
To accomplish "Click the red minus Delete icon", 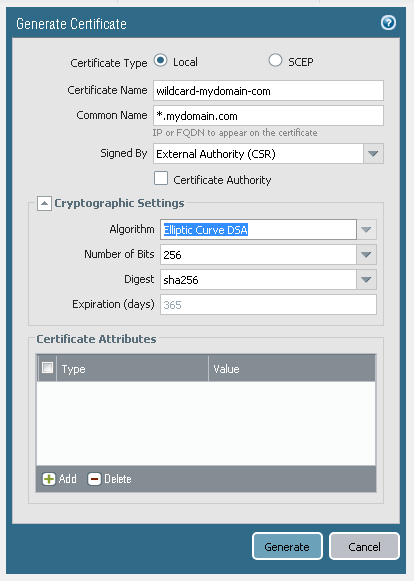I will 94,479.
